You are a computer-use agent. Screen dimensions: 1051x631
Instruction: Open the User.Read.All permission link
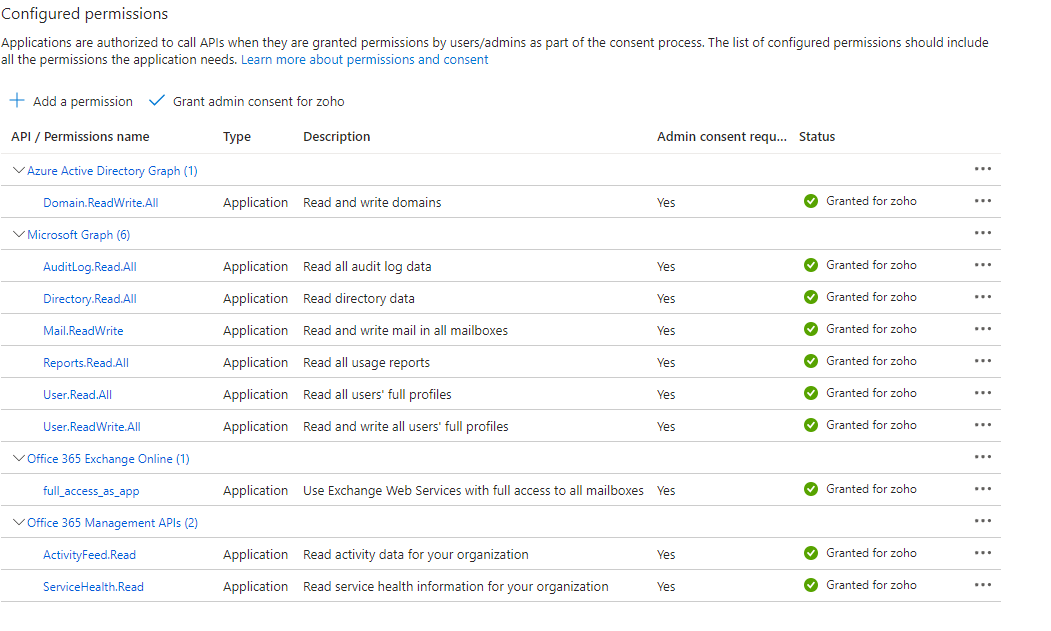tap(77, 395)
